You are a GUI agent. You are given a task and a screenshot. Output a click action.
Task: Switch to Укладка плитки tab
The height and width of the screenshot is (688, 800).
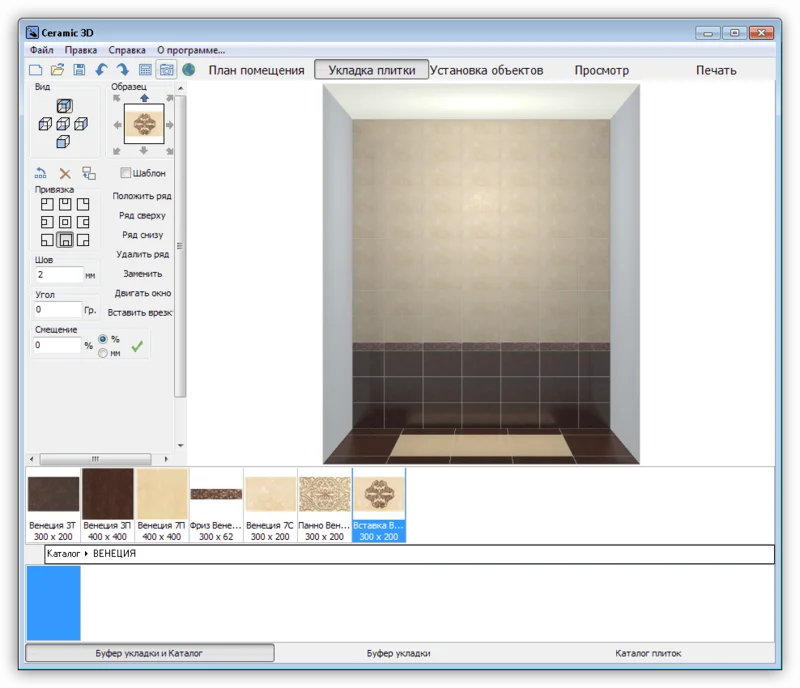(371, 70)
